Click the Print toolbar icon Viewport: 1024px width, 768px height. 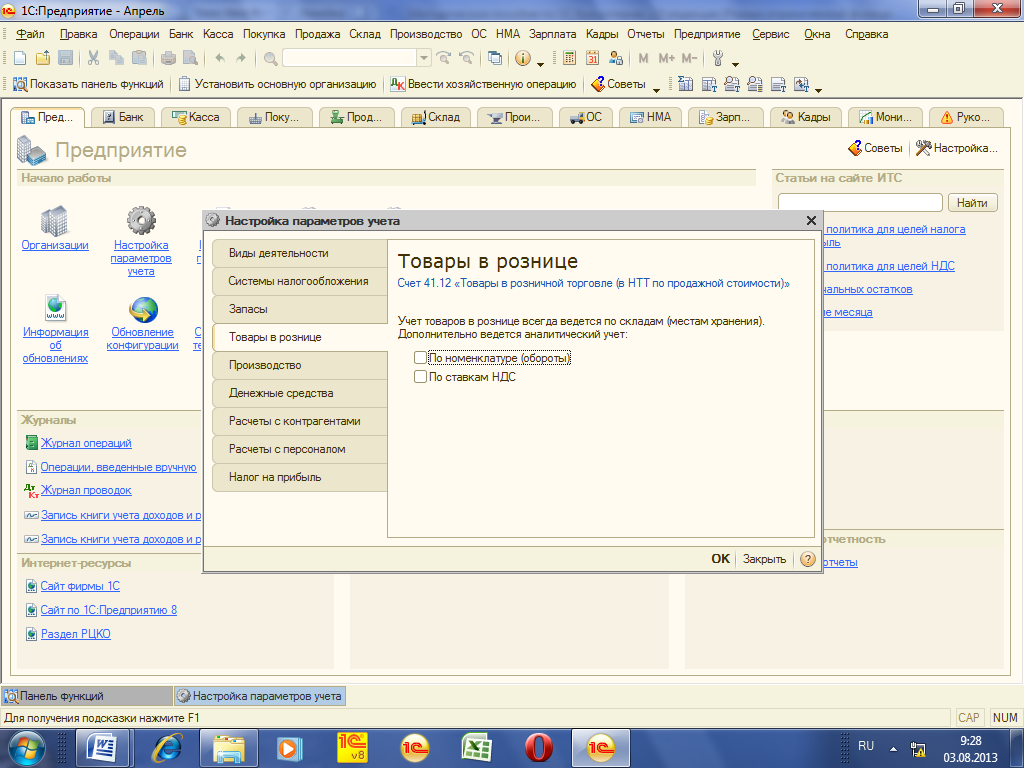pyautogui.click(x=168, y=58)
